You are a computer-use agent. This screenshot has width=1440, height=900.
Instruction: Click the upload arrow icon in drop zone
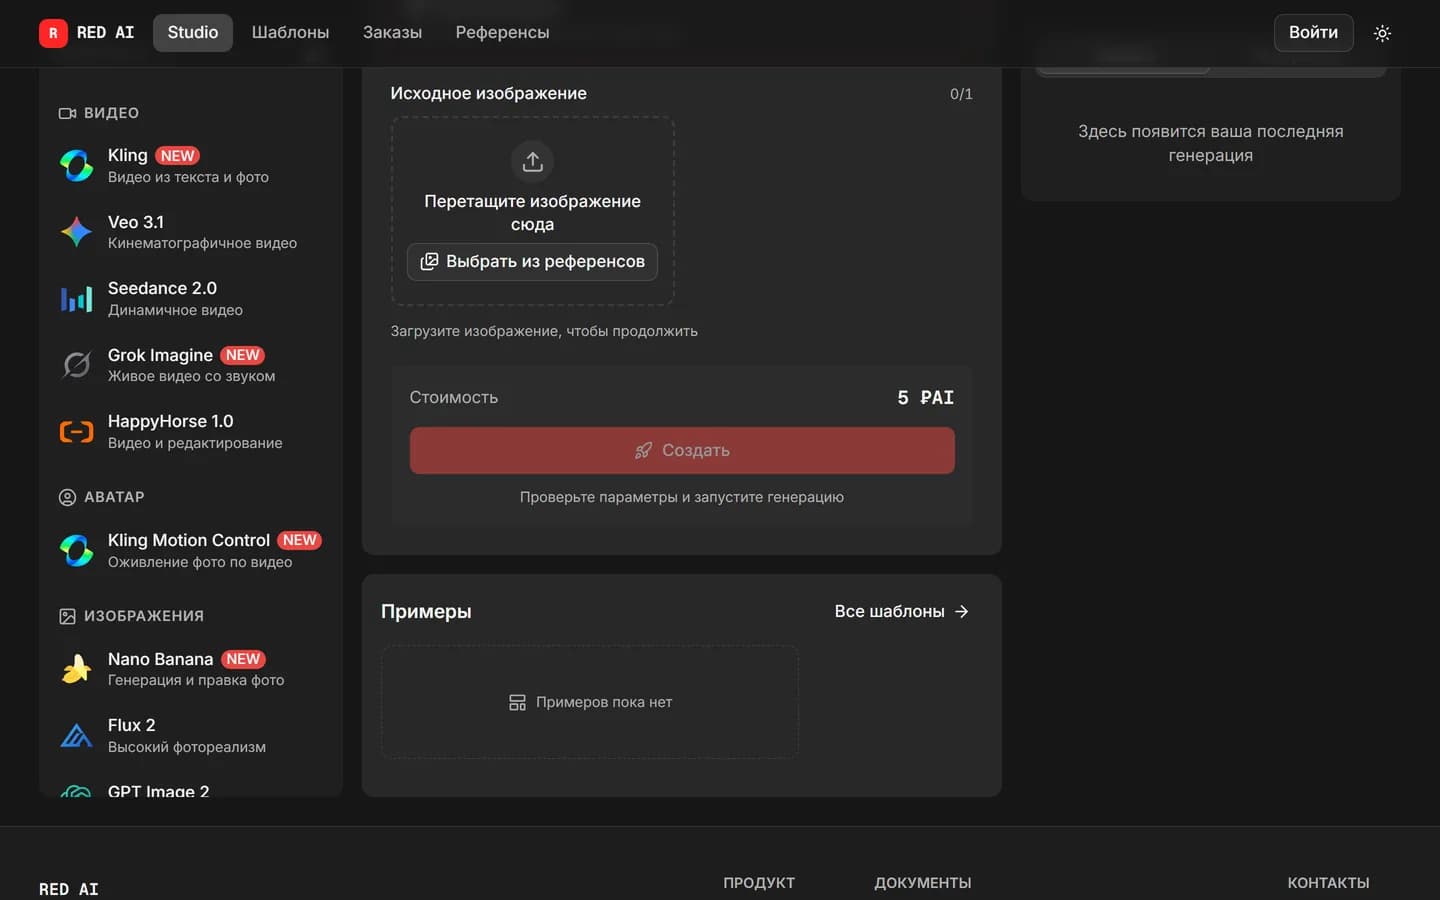532,161
